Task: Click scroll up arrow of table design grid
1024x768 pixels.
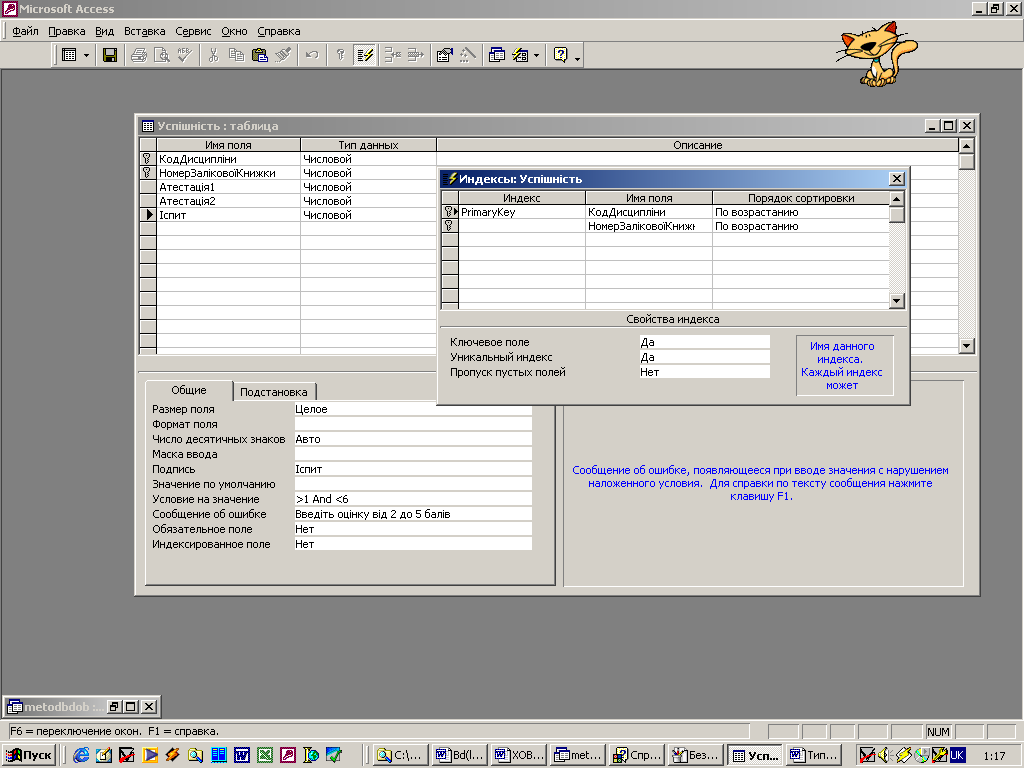Action: click(x=967, y=145)
